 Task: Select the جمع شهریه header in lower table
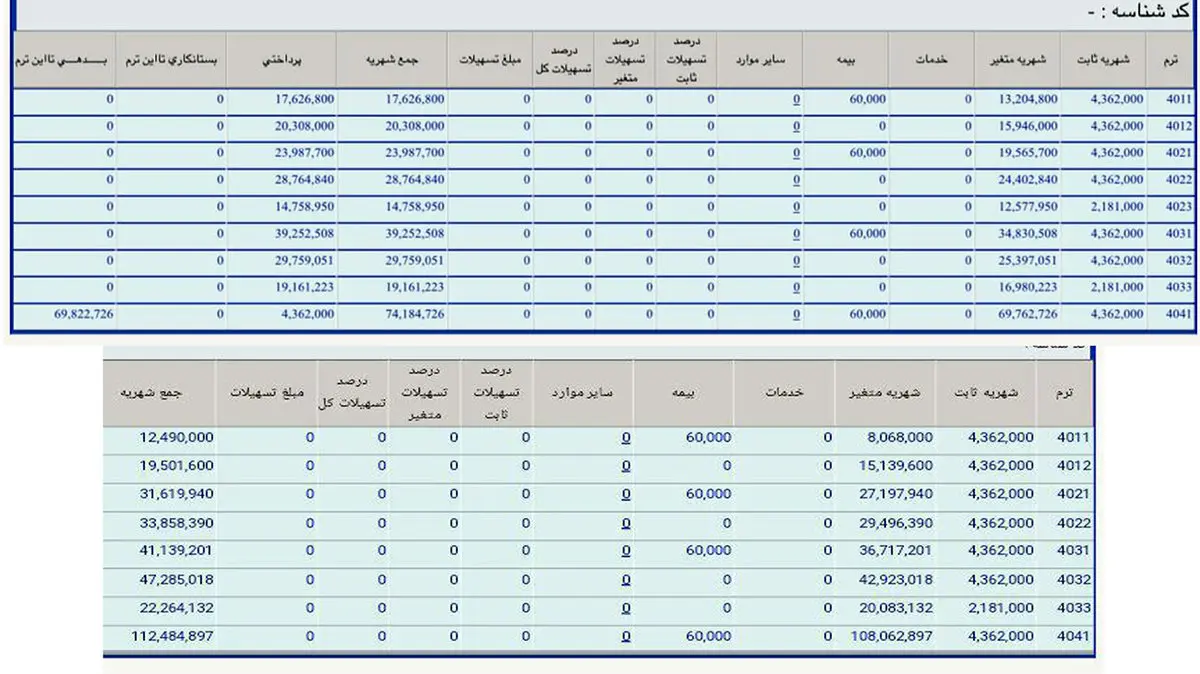(x=158, y=393)
